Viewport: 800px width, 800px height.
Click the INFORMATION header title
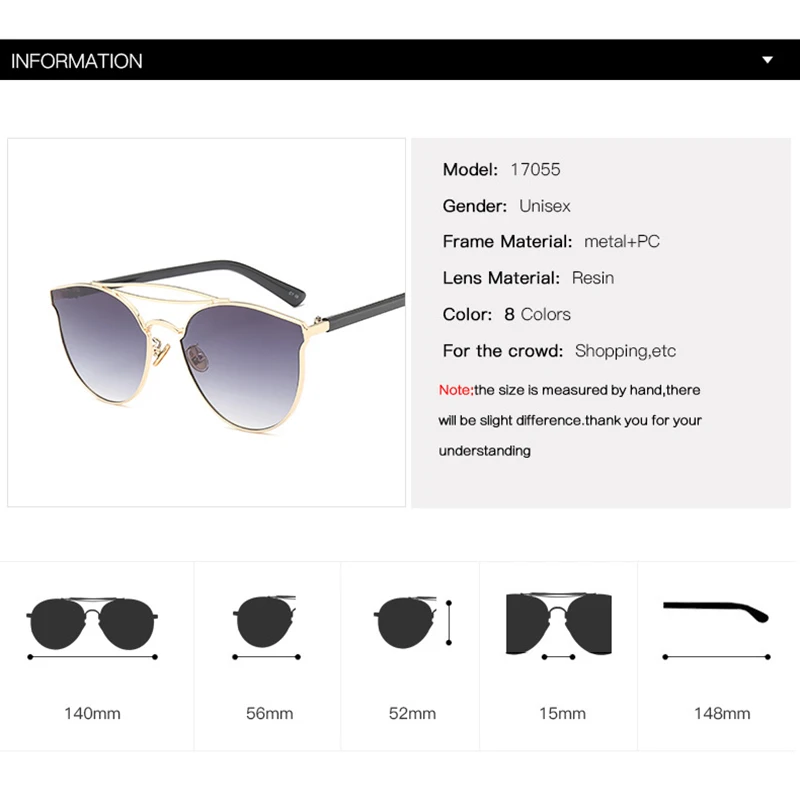tap(77, 61)
